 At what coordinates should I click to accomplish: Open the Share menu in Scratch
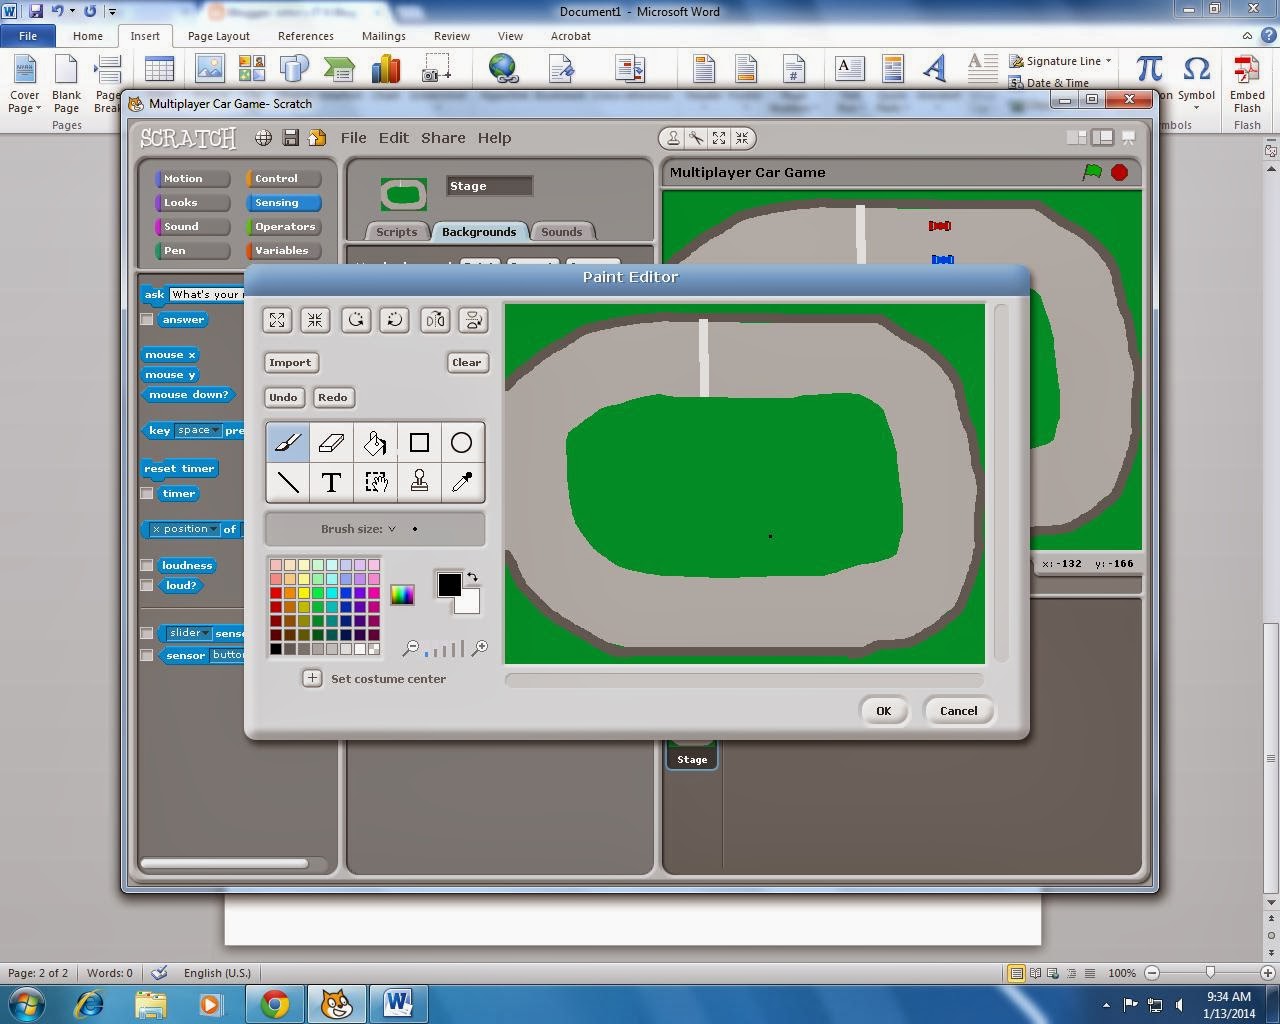(x=443, y=138)
